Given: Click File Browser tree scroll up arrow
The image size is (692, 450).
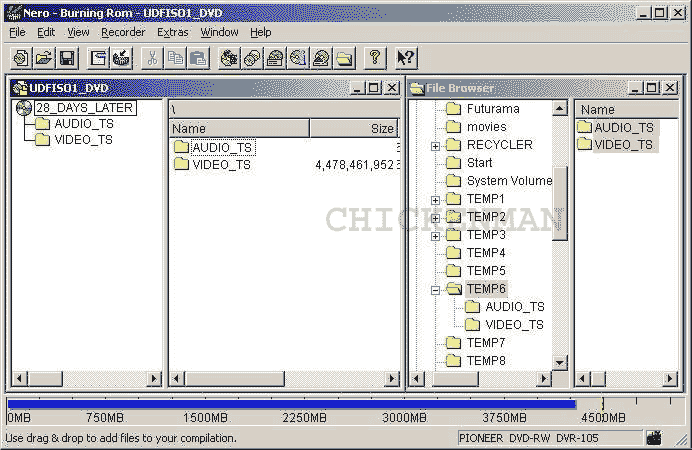Looking at the screenshot, I should 560,108.
